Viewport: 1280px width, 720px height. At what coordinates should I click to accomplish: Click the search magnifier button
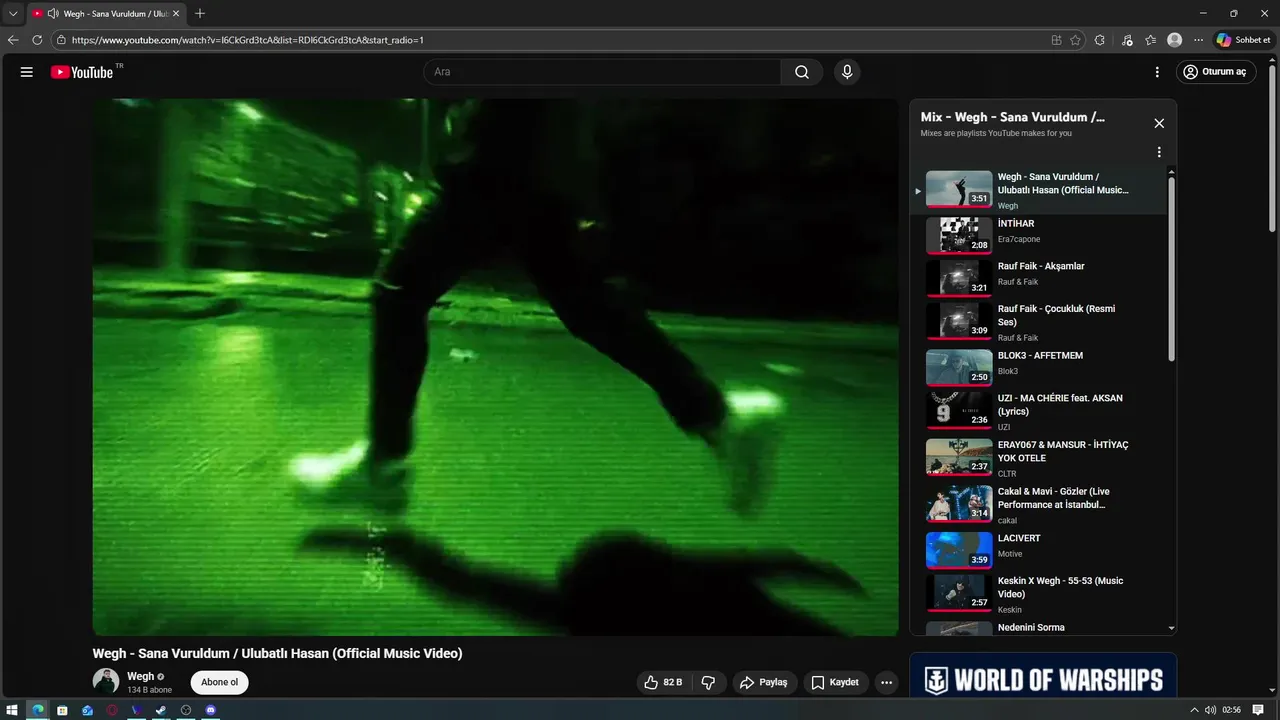pos(802,72)
